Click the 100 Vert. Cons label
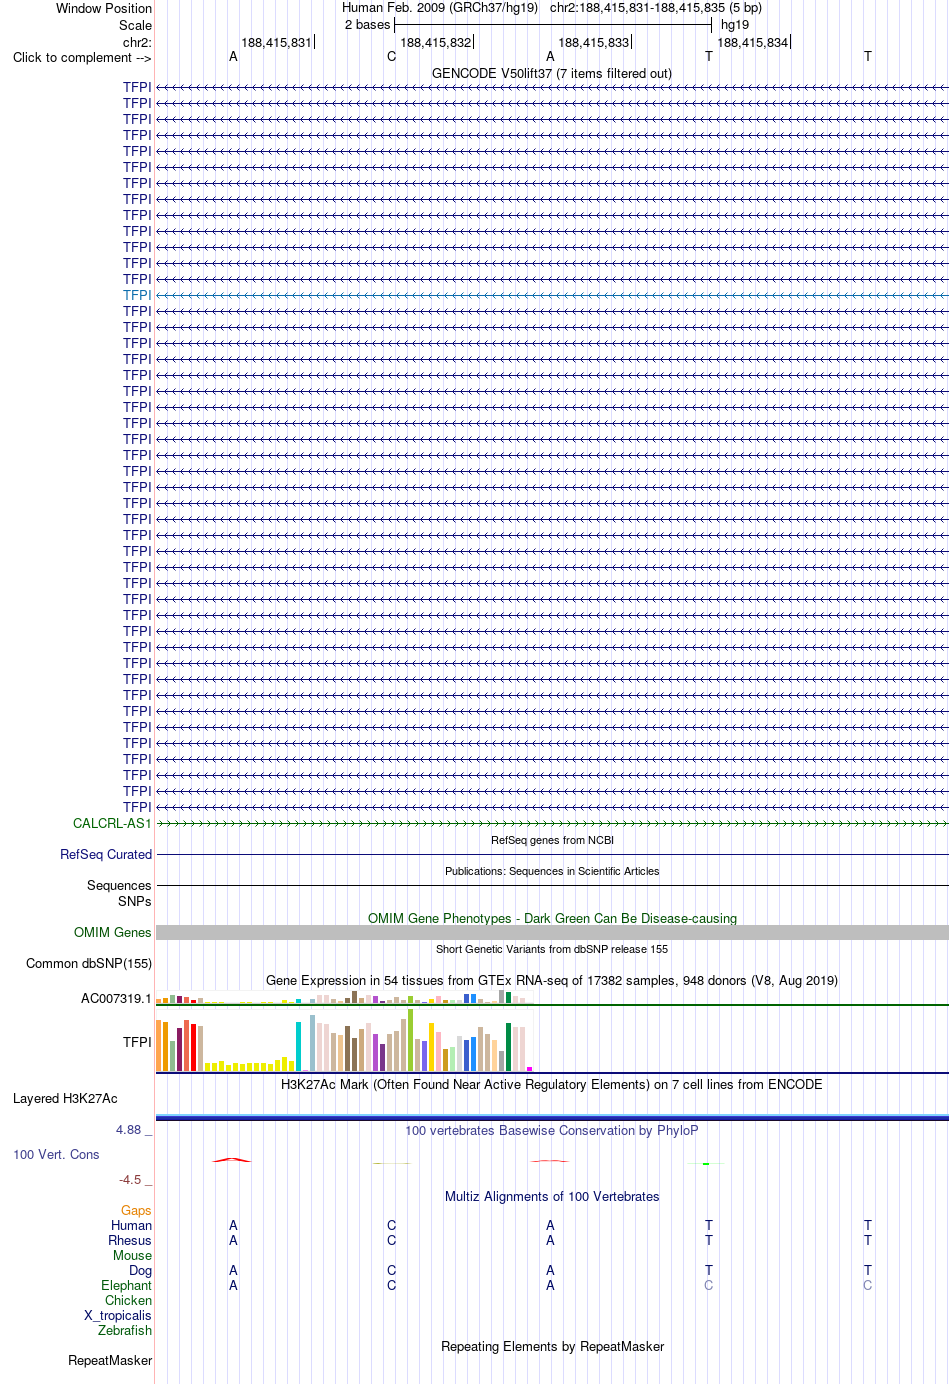Image resolution: width=950 pixels, height=1384 pixels. [56, 1154]
